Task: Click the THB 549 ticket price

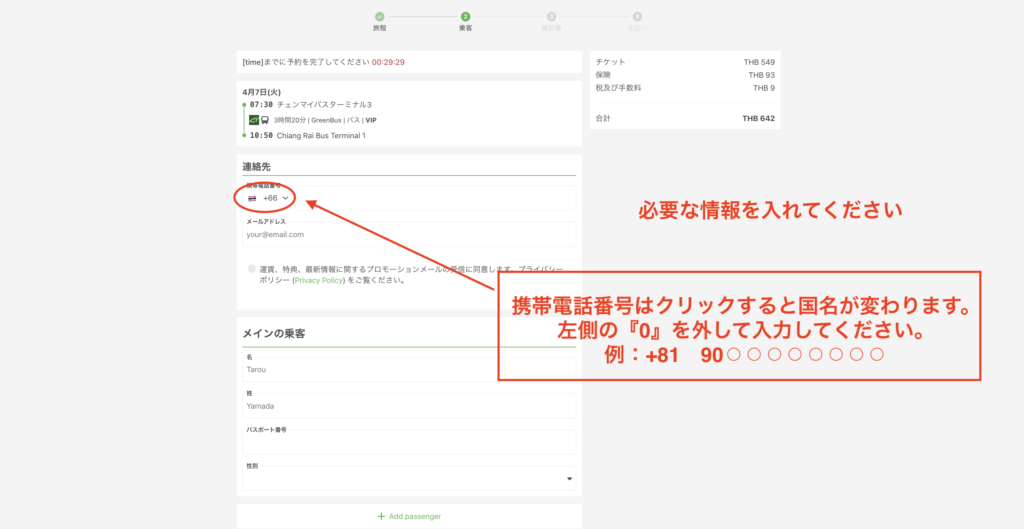Action: [x=759, y=62]
